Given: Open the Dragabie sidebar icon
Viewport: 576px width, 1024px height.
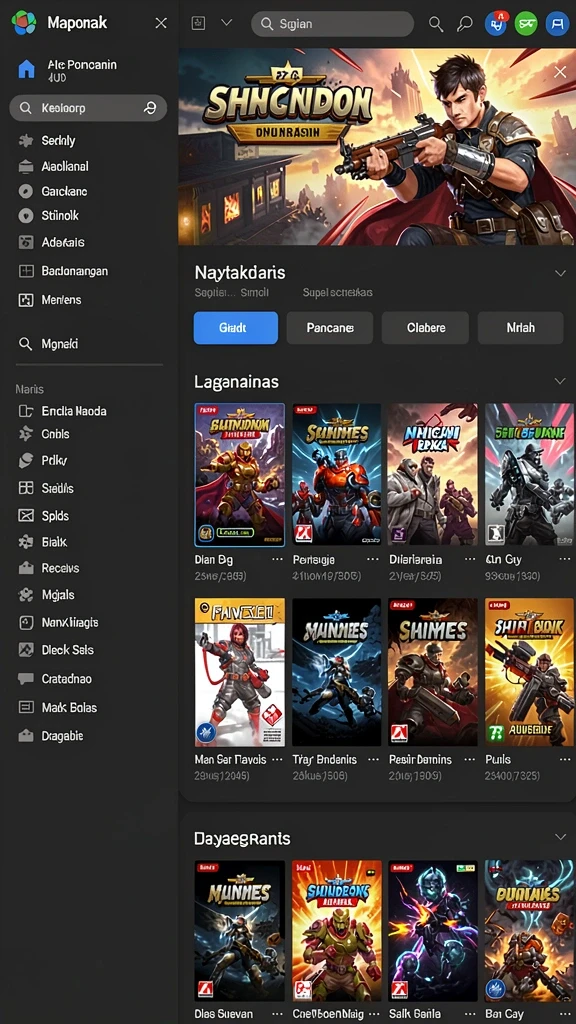Looking at the screenshot, I should coord(25,736).
